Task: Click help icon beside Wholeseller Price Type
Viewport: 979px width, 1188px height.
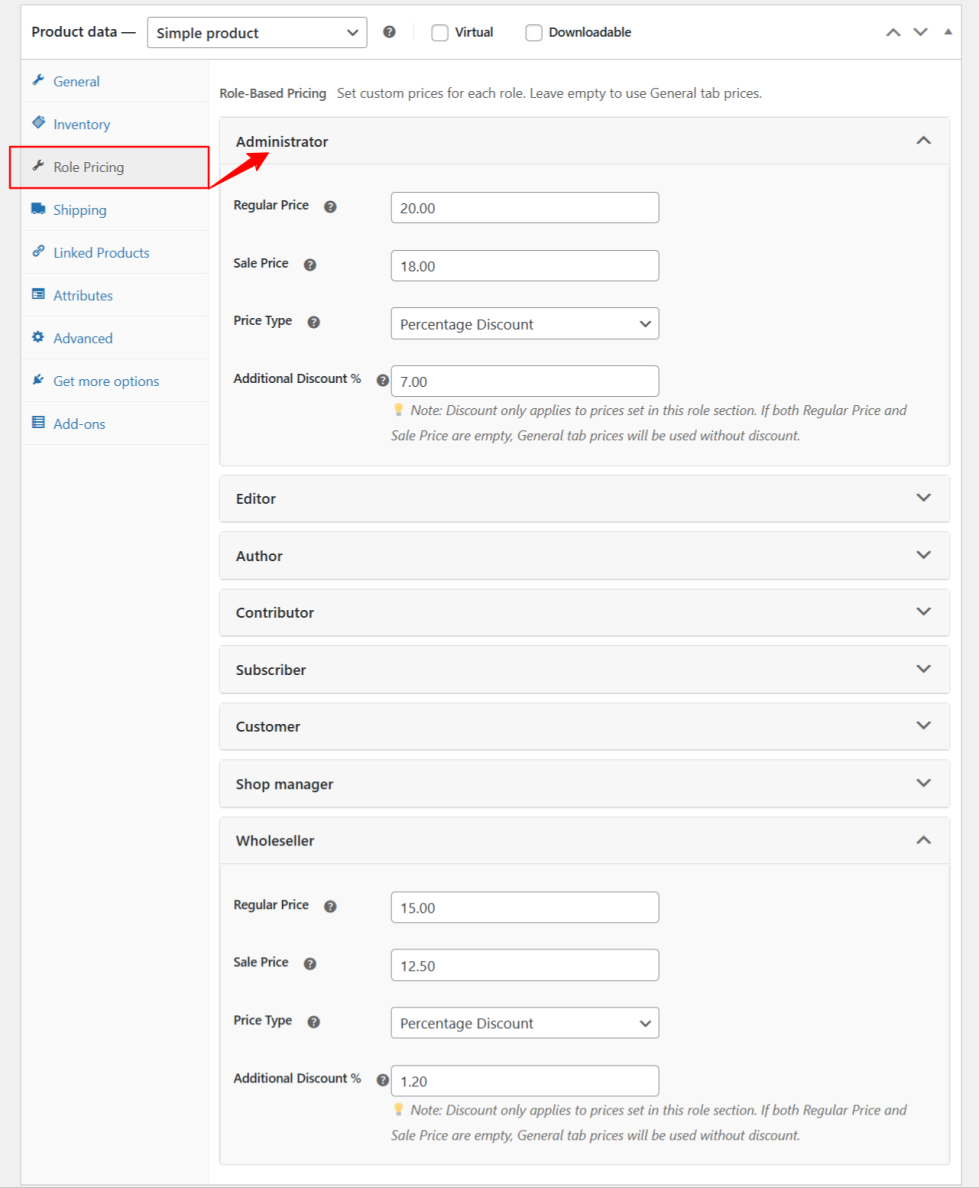Action: pos(313,1022)
